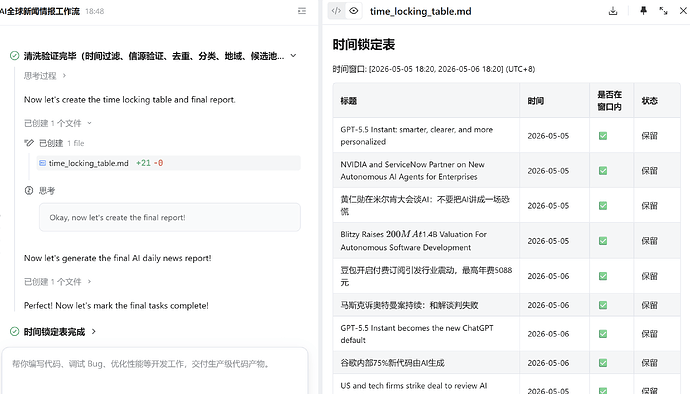Expand the 思考过程 section
The width and height of the screenshot is (690, 394).
[x=45, y=76]
